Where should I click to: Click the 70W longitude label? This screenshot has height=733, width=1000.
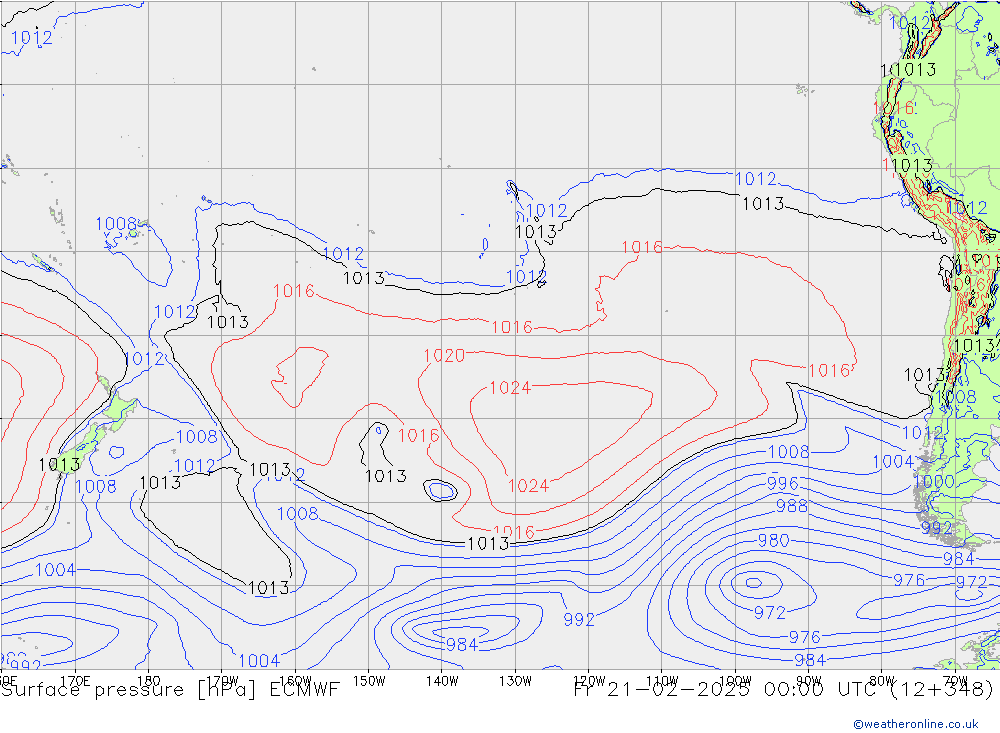(955, 680)
